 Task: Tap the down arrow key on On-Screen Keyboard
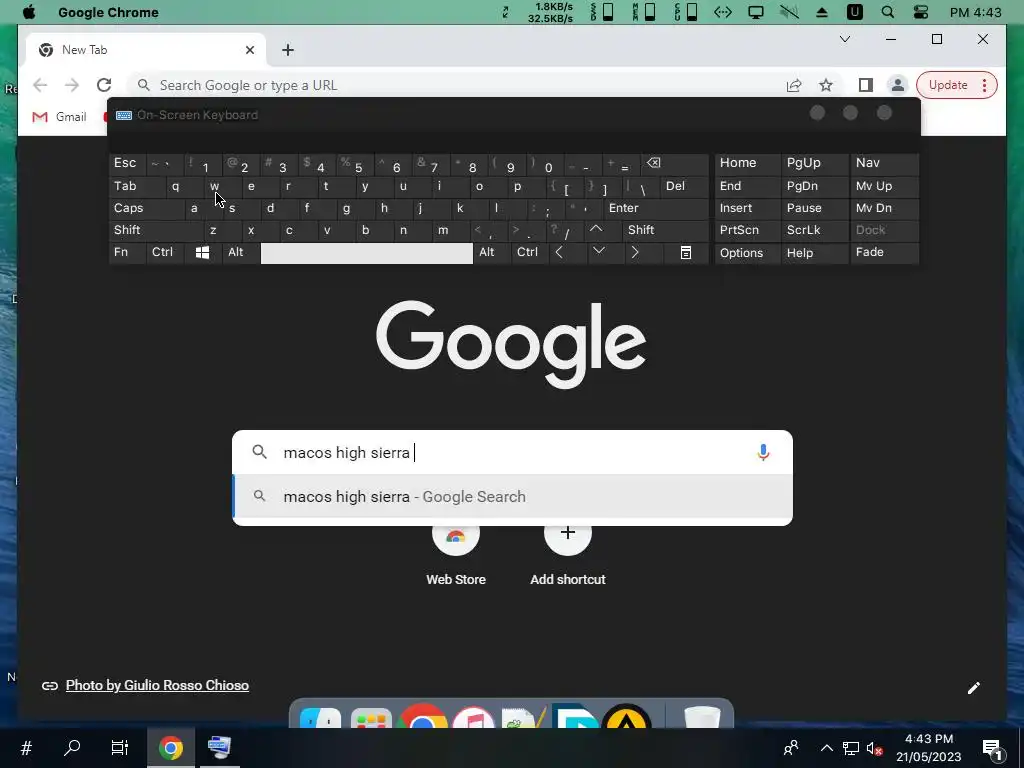tap(598, 251)
